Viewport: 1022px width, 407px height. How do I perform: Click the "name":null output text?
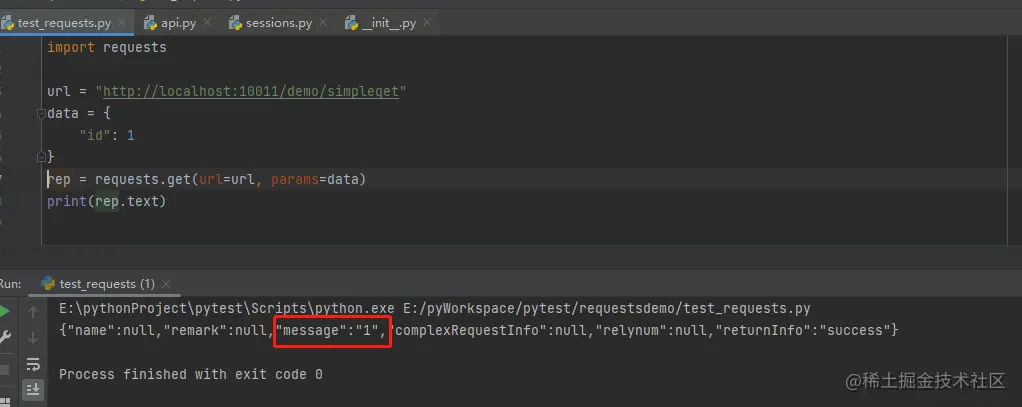pos(111,331)
